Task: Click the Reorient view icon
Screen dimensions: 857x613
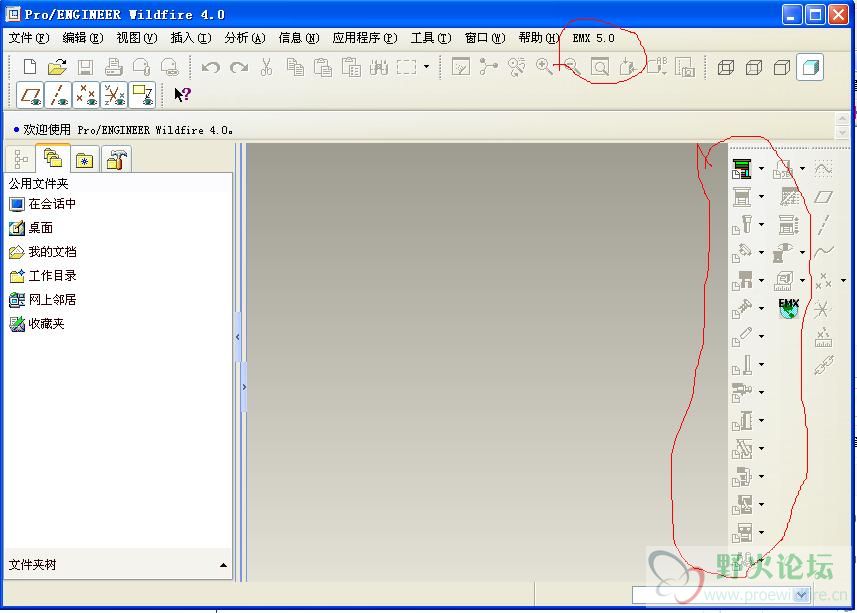Action: (627, 67)
